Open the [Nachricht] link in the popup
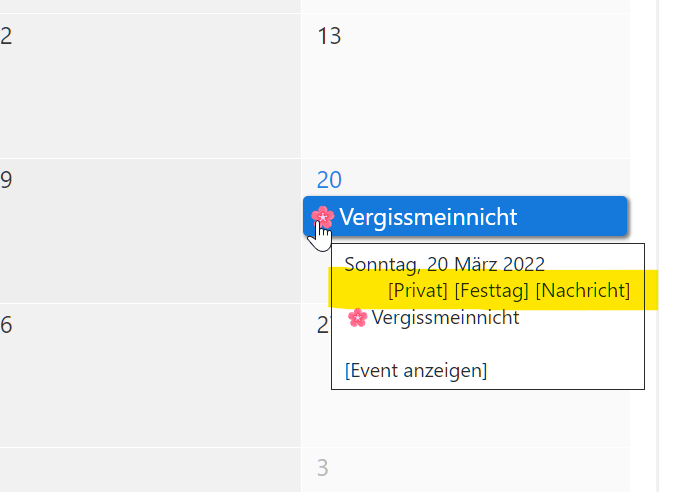The width and height of the screenshot is (684, 492). pos(583,291)
